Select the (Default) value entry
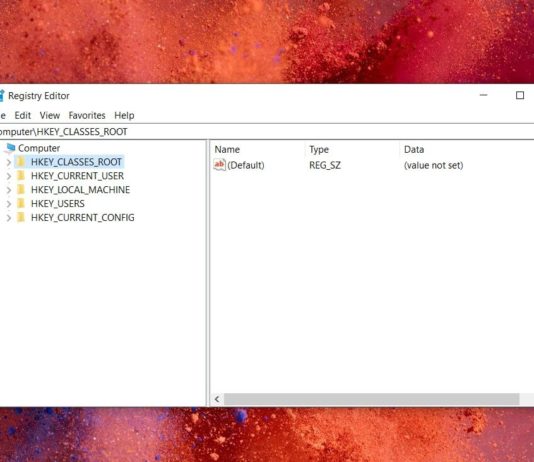 [x=246, y=165]
